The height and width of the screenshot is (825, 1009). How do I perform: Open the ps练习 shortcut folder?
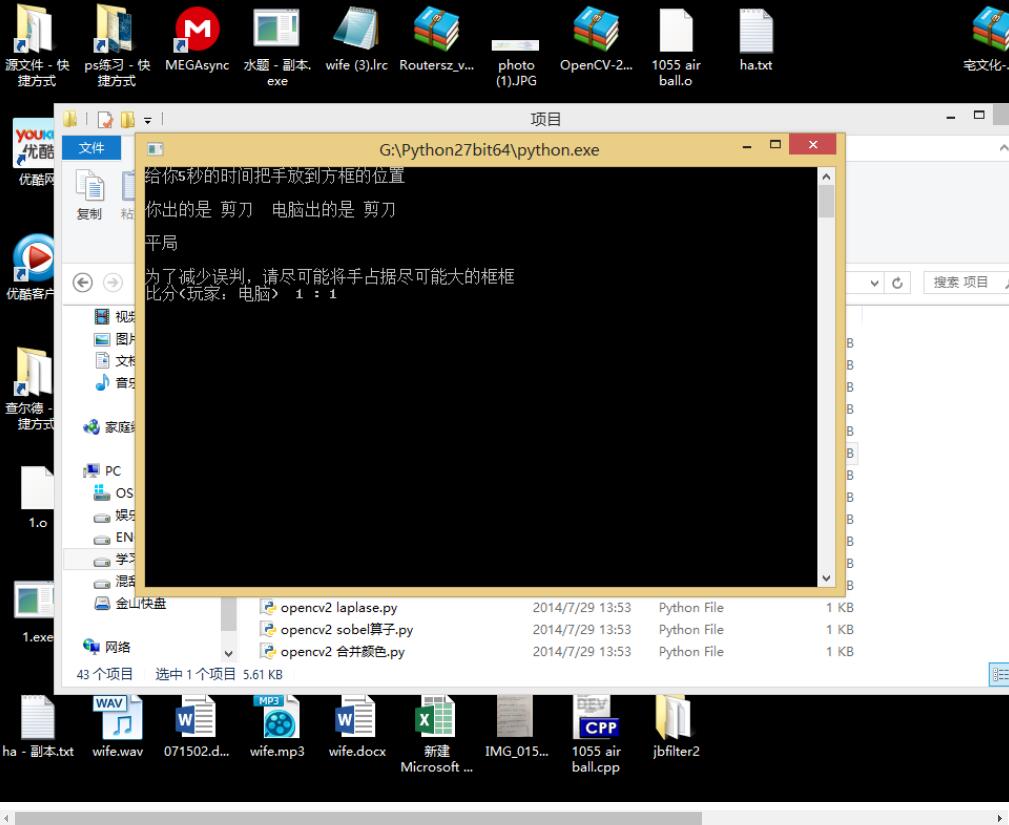click(116, 46)
